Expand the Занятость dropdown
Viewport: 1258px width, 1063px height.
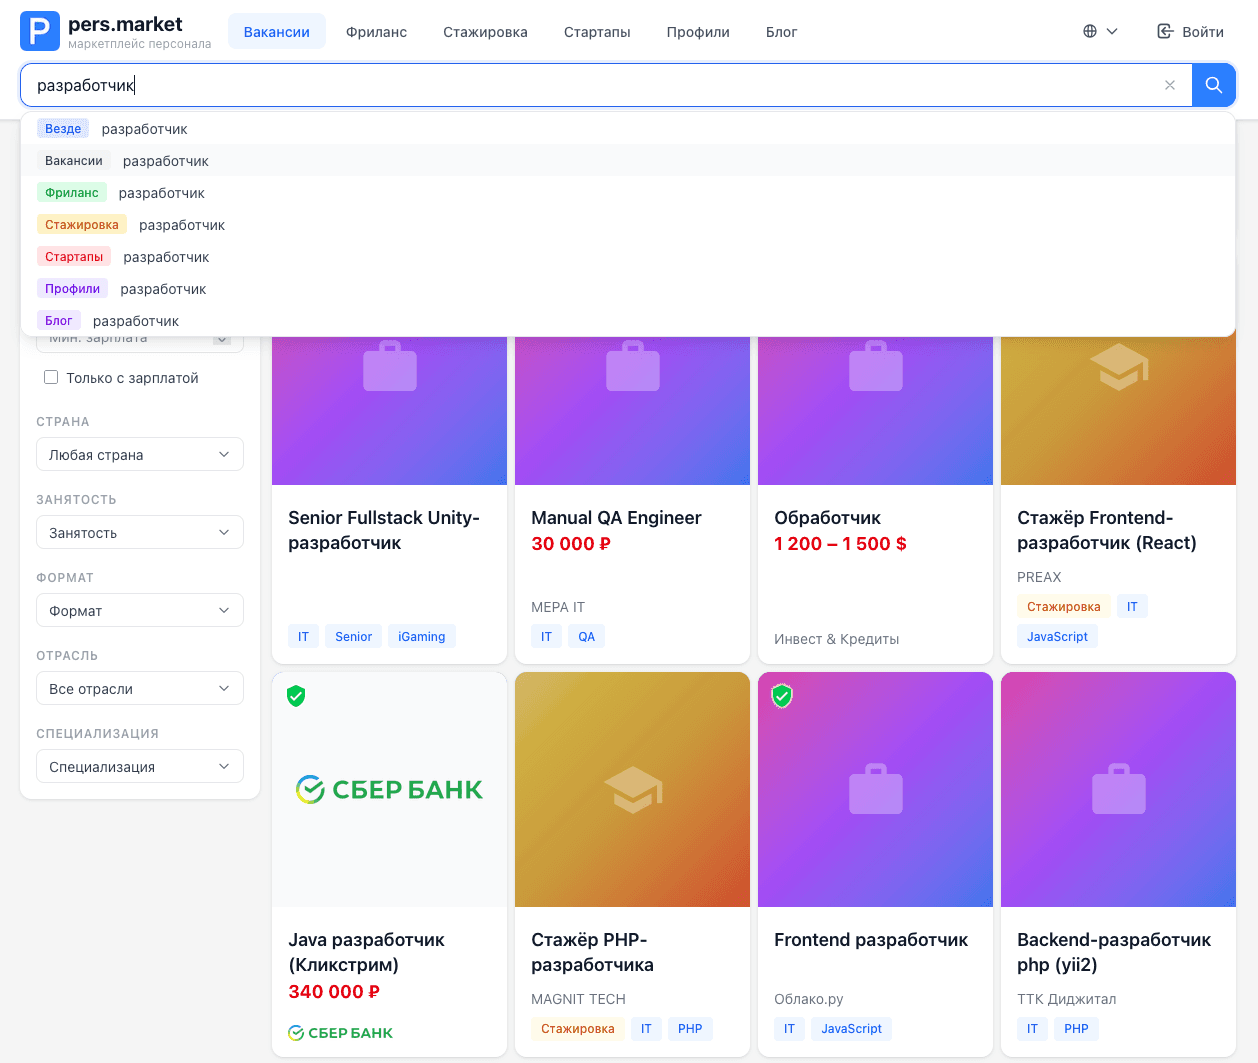[x=140, y=532]
